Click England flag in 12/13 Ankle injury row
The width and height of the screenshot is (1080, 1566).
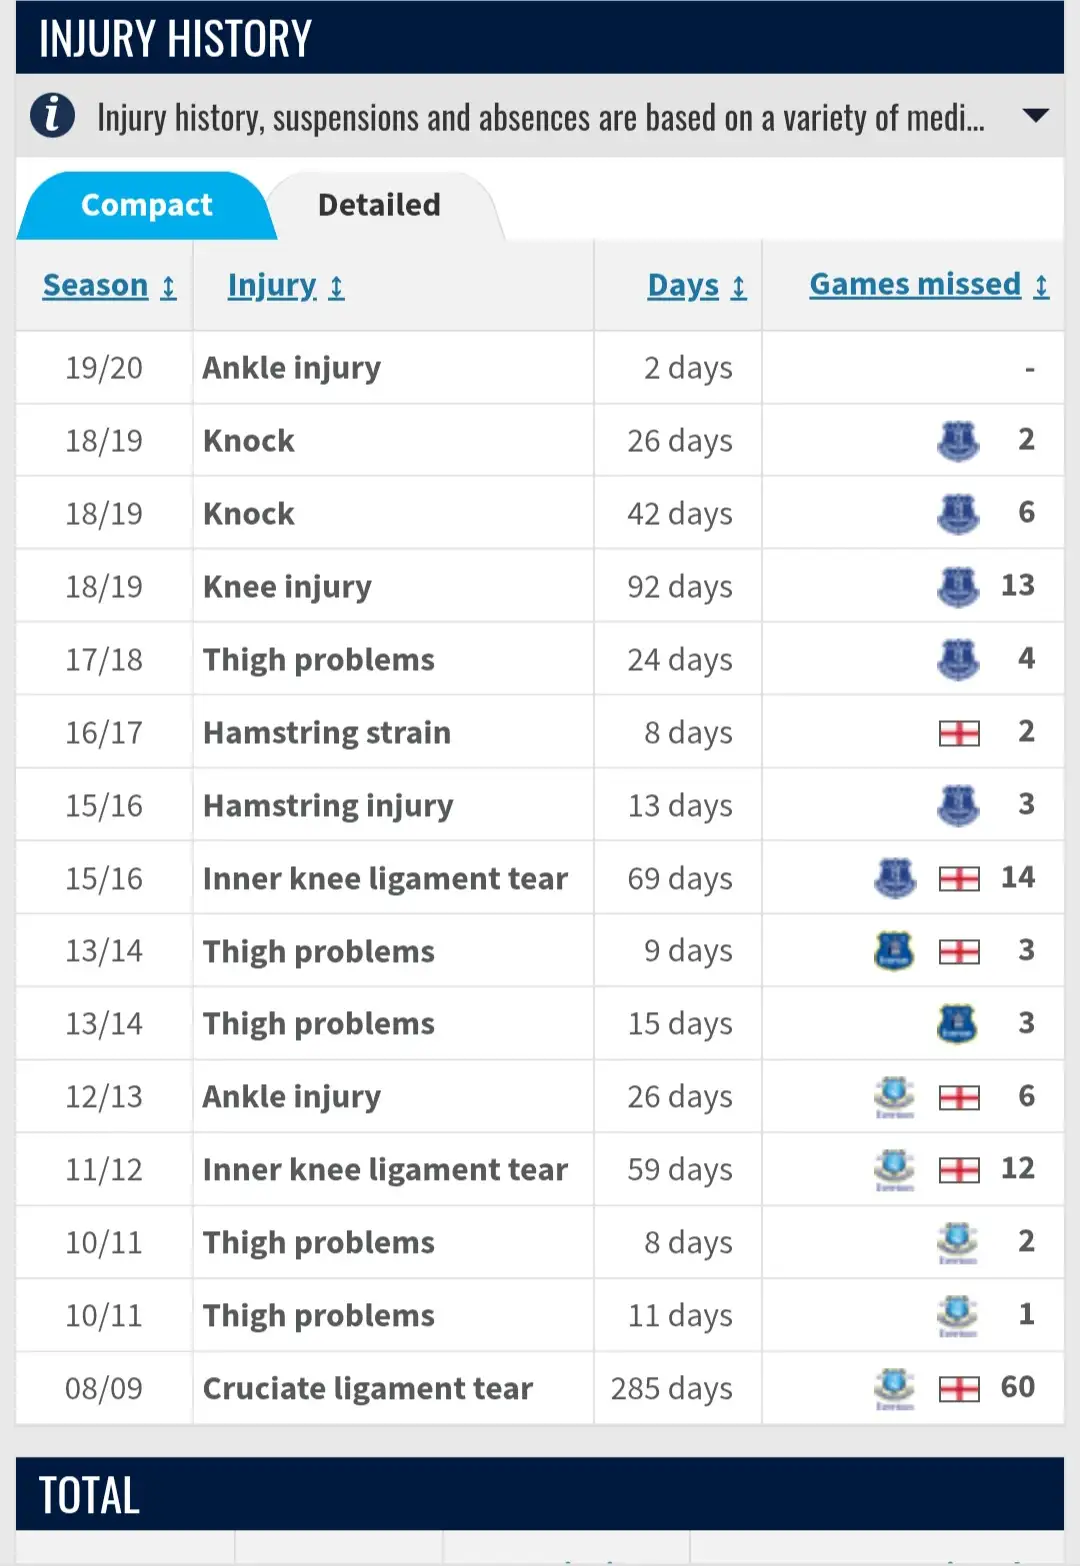(x=959, y=1098)
